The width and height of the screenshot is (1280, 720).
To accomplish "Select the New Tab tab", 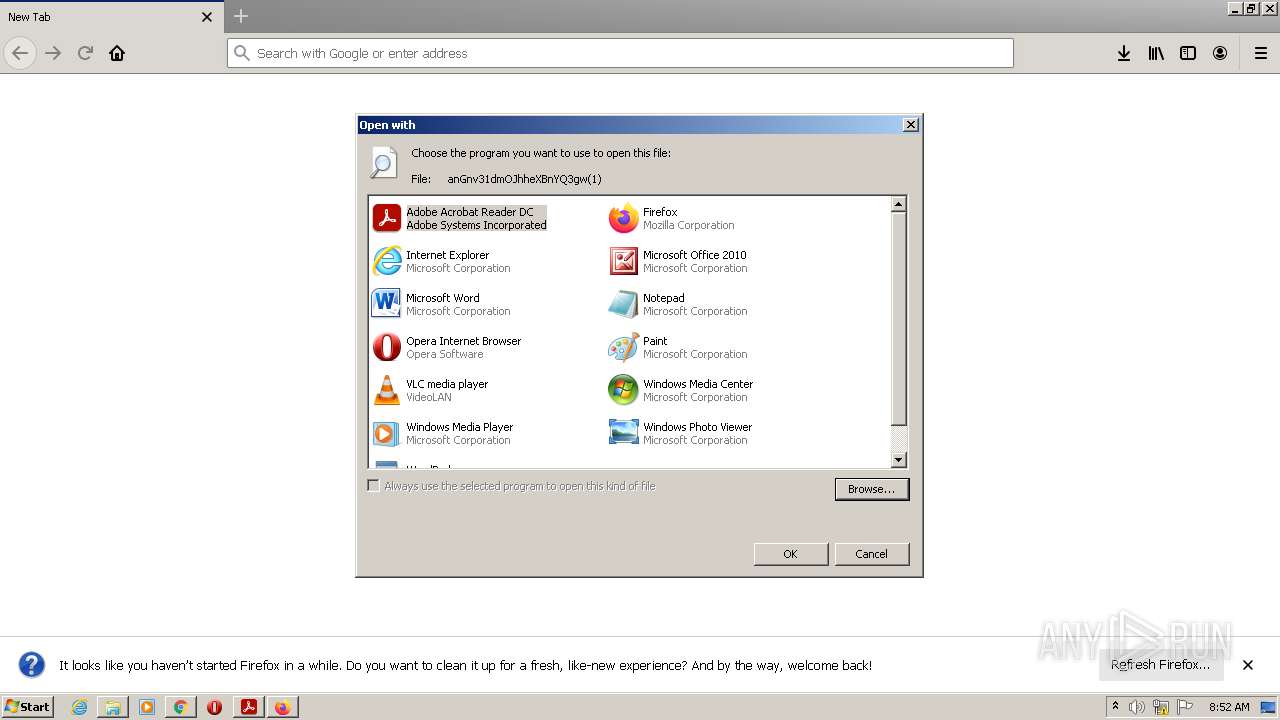I will tap(110, 17).
